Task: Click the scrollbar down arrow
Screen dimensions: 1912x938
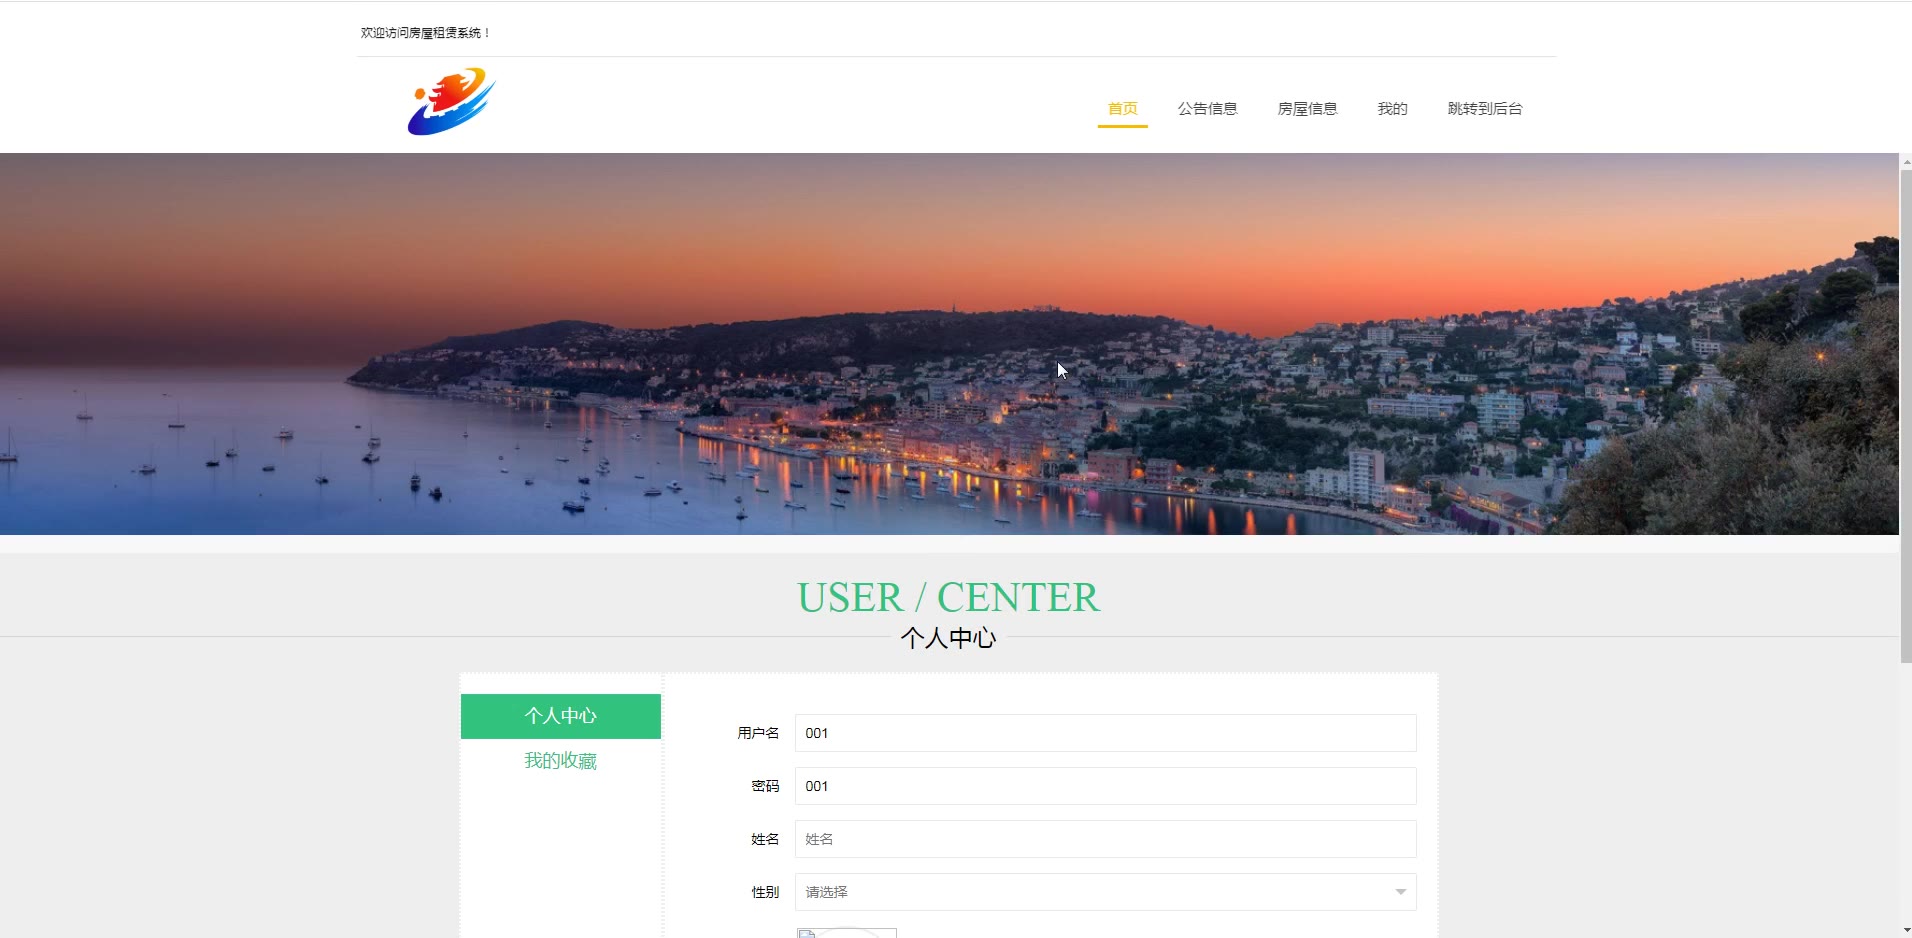Action: [x=1906, y=930]
